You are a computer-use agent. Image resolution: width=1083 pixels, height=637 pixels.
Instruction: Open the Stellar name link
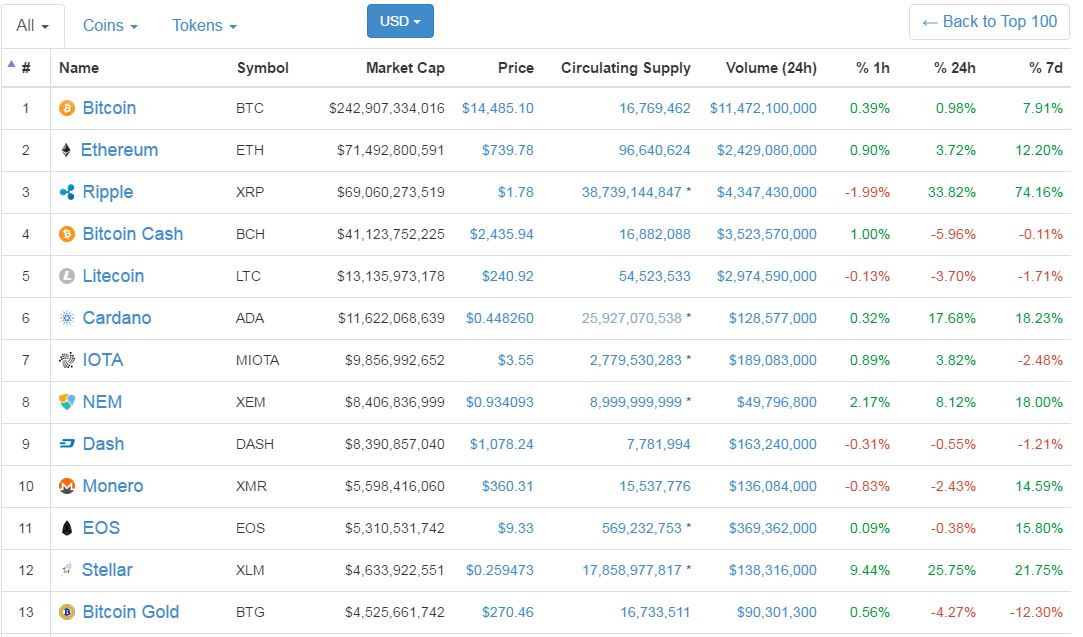(107, 570)
